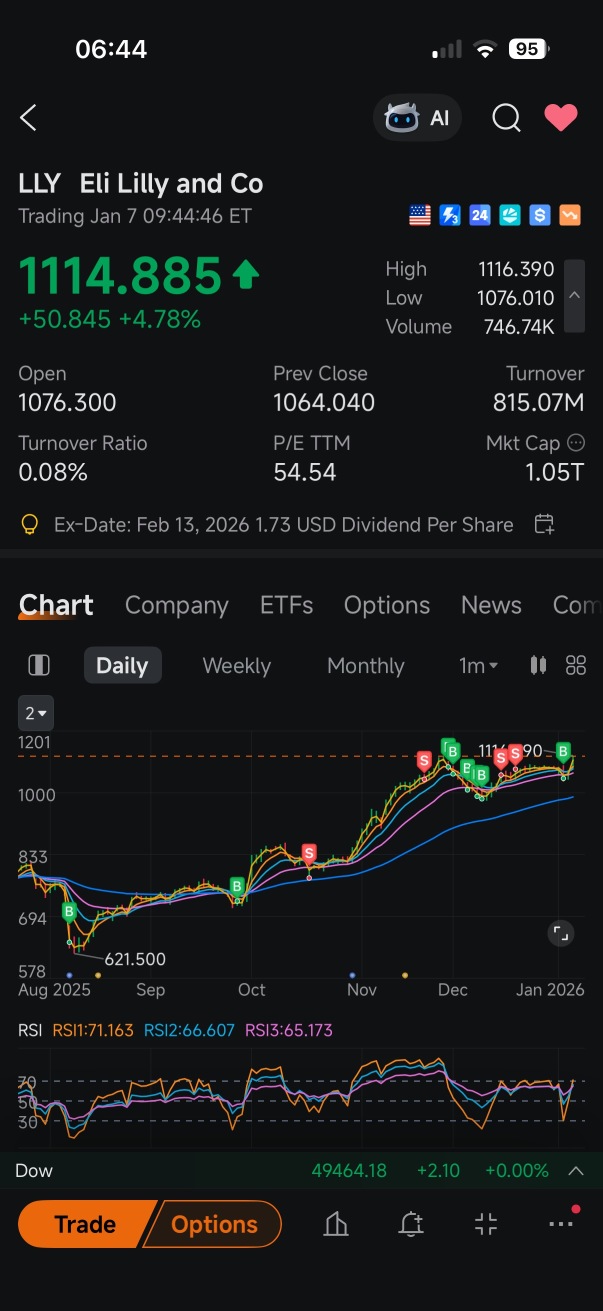Open the '2' indicator count dropdown

[36, 713]
